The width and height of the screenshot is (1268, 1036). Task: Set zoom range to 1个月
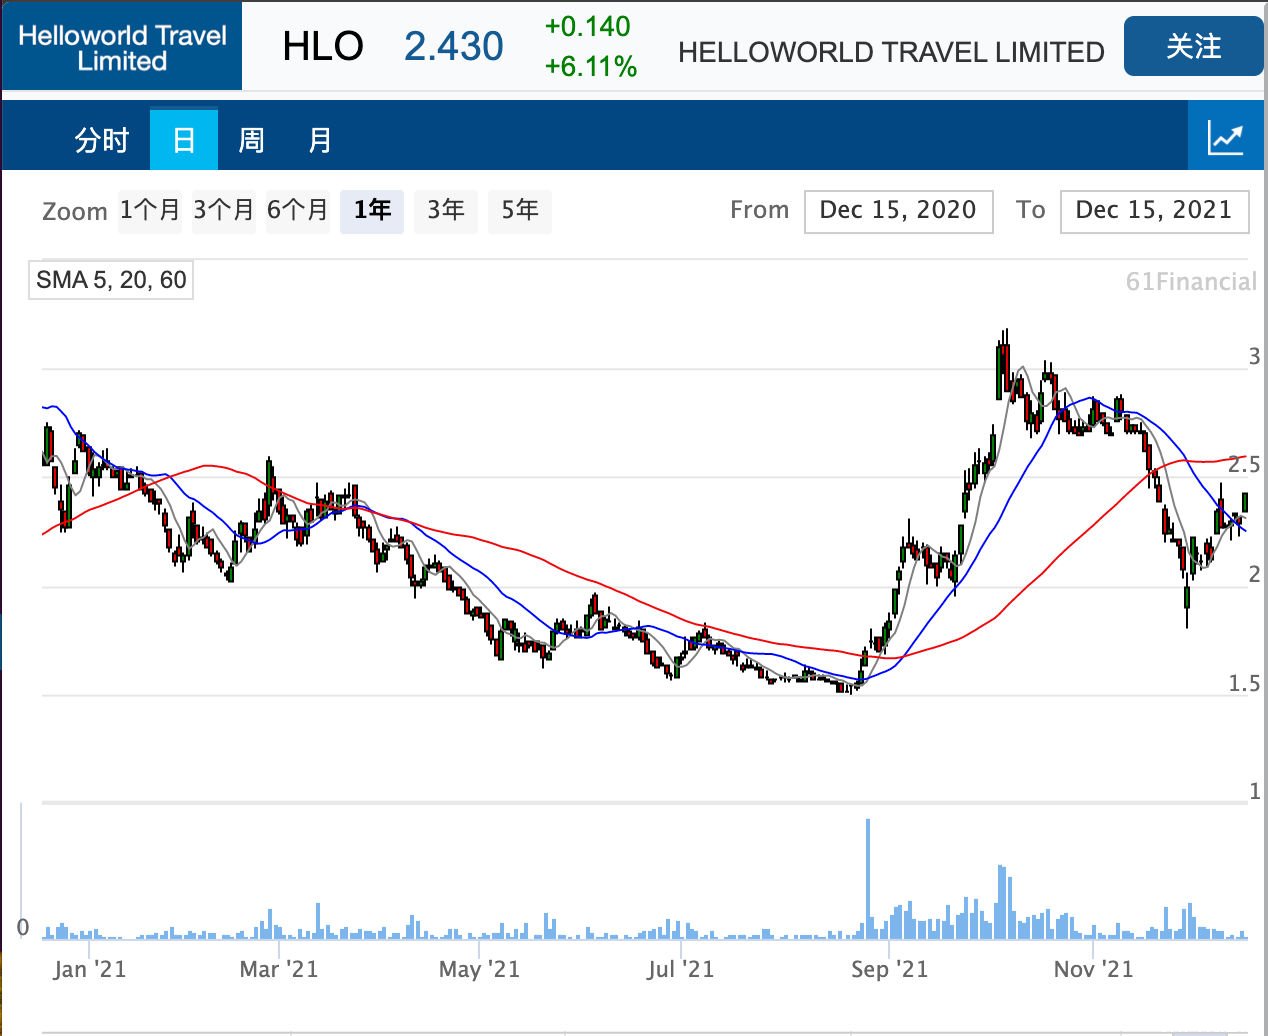click(150, 211)
